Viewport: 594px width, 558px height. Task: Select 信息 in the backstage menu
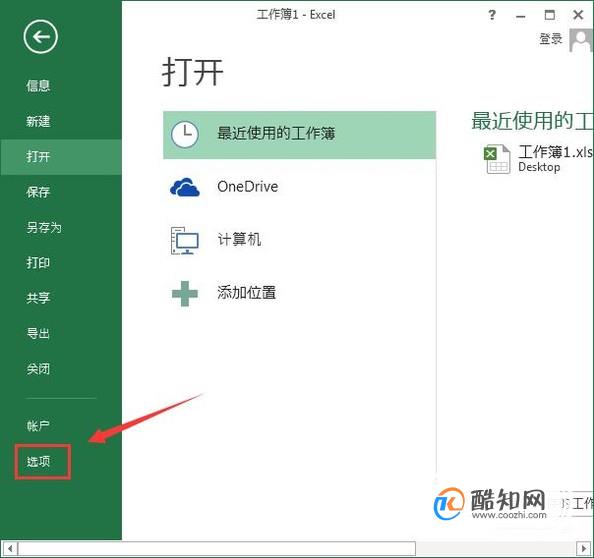[38, 86]
